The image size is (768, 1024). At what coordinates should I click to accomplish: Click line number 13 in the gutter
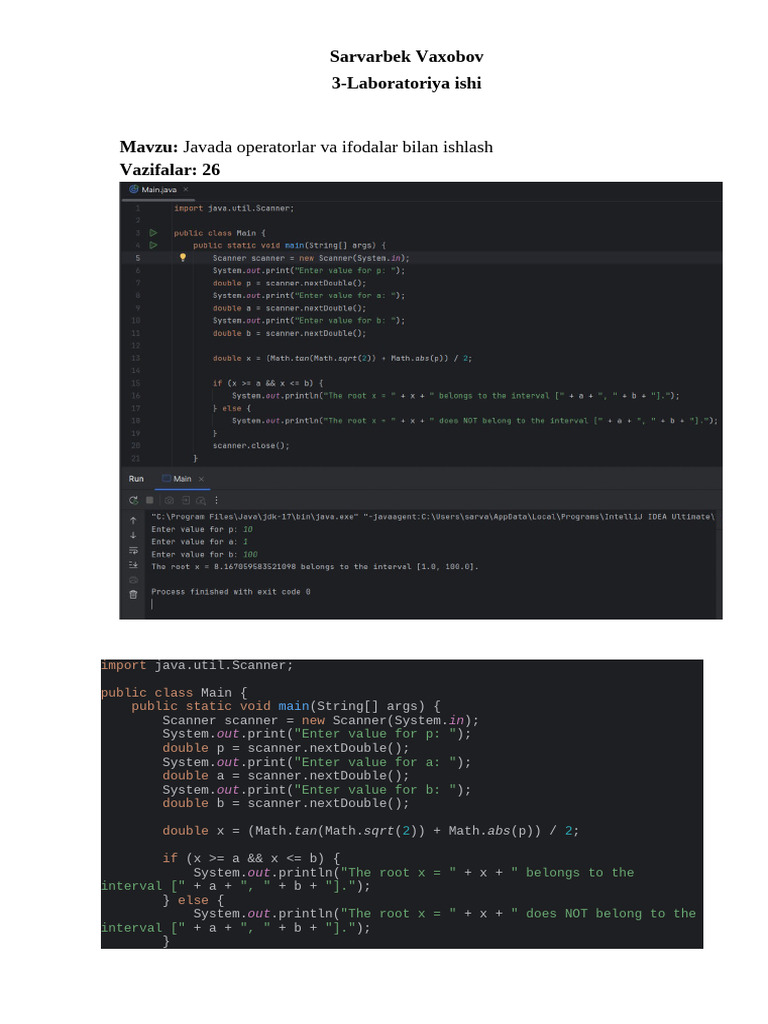pyautogui.click(x=136, y=358)
